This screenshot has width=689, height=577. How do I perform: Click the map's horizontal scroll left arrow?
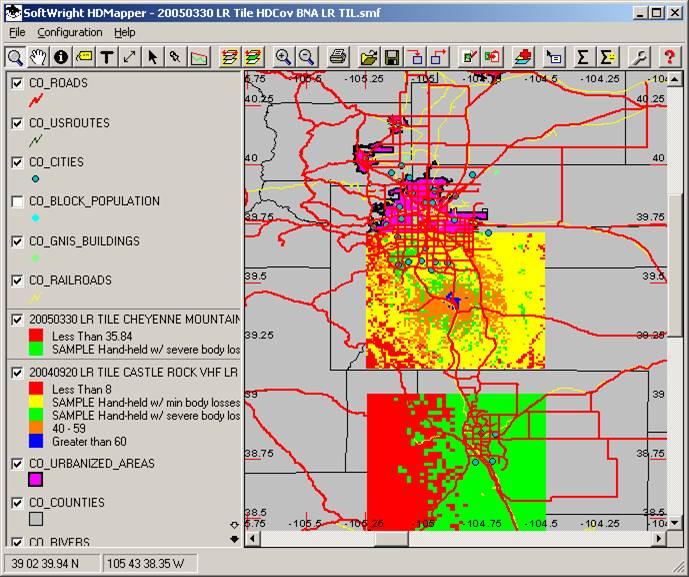click(x=252, y=538)
